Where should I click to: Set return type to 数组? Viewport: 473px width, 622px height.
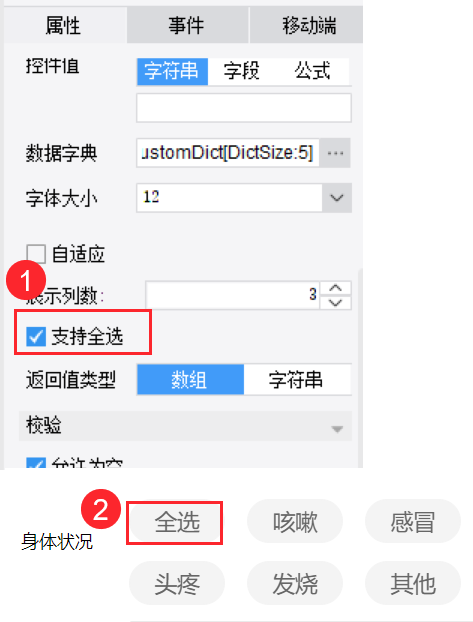coord(190,380)
